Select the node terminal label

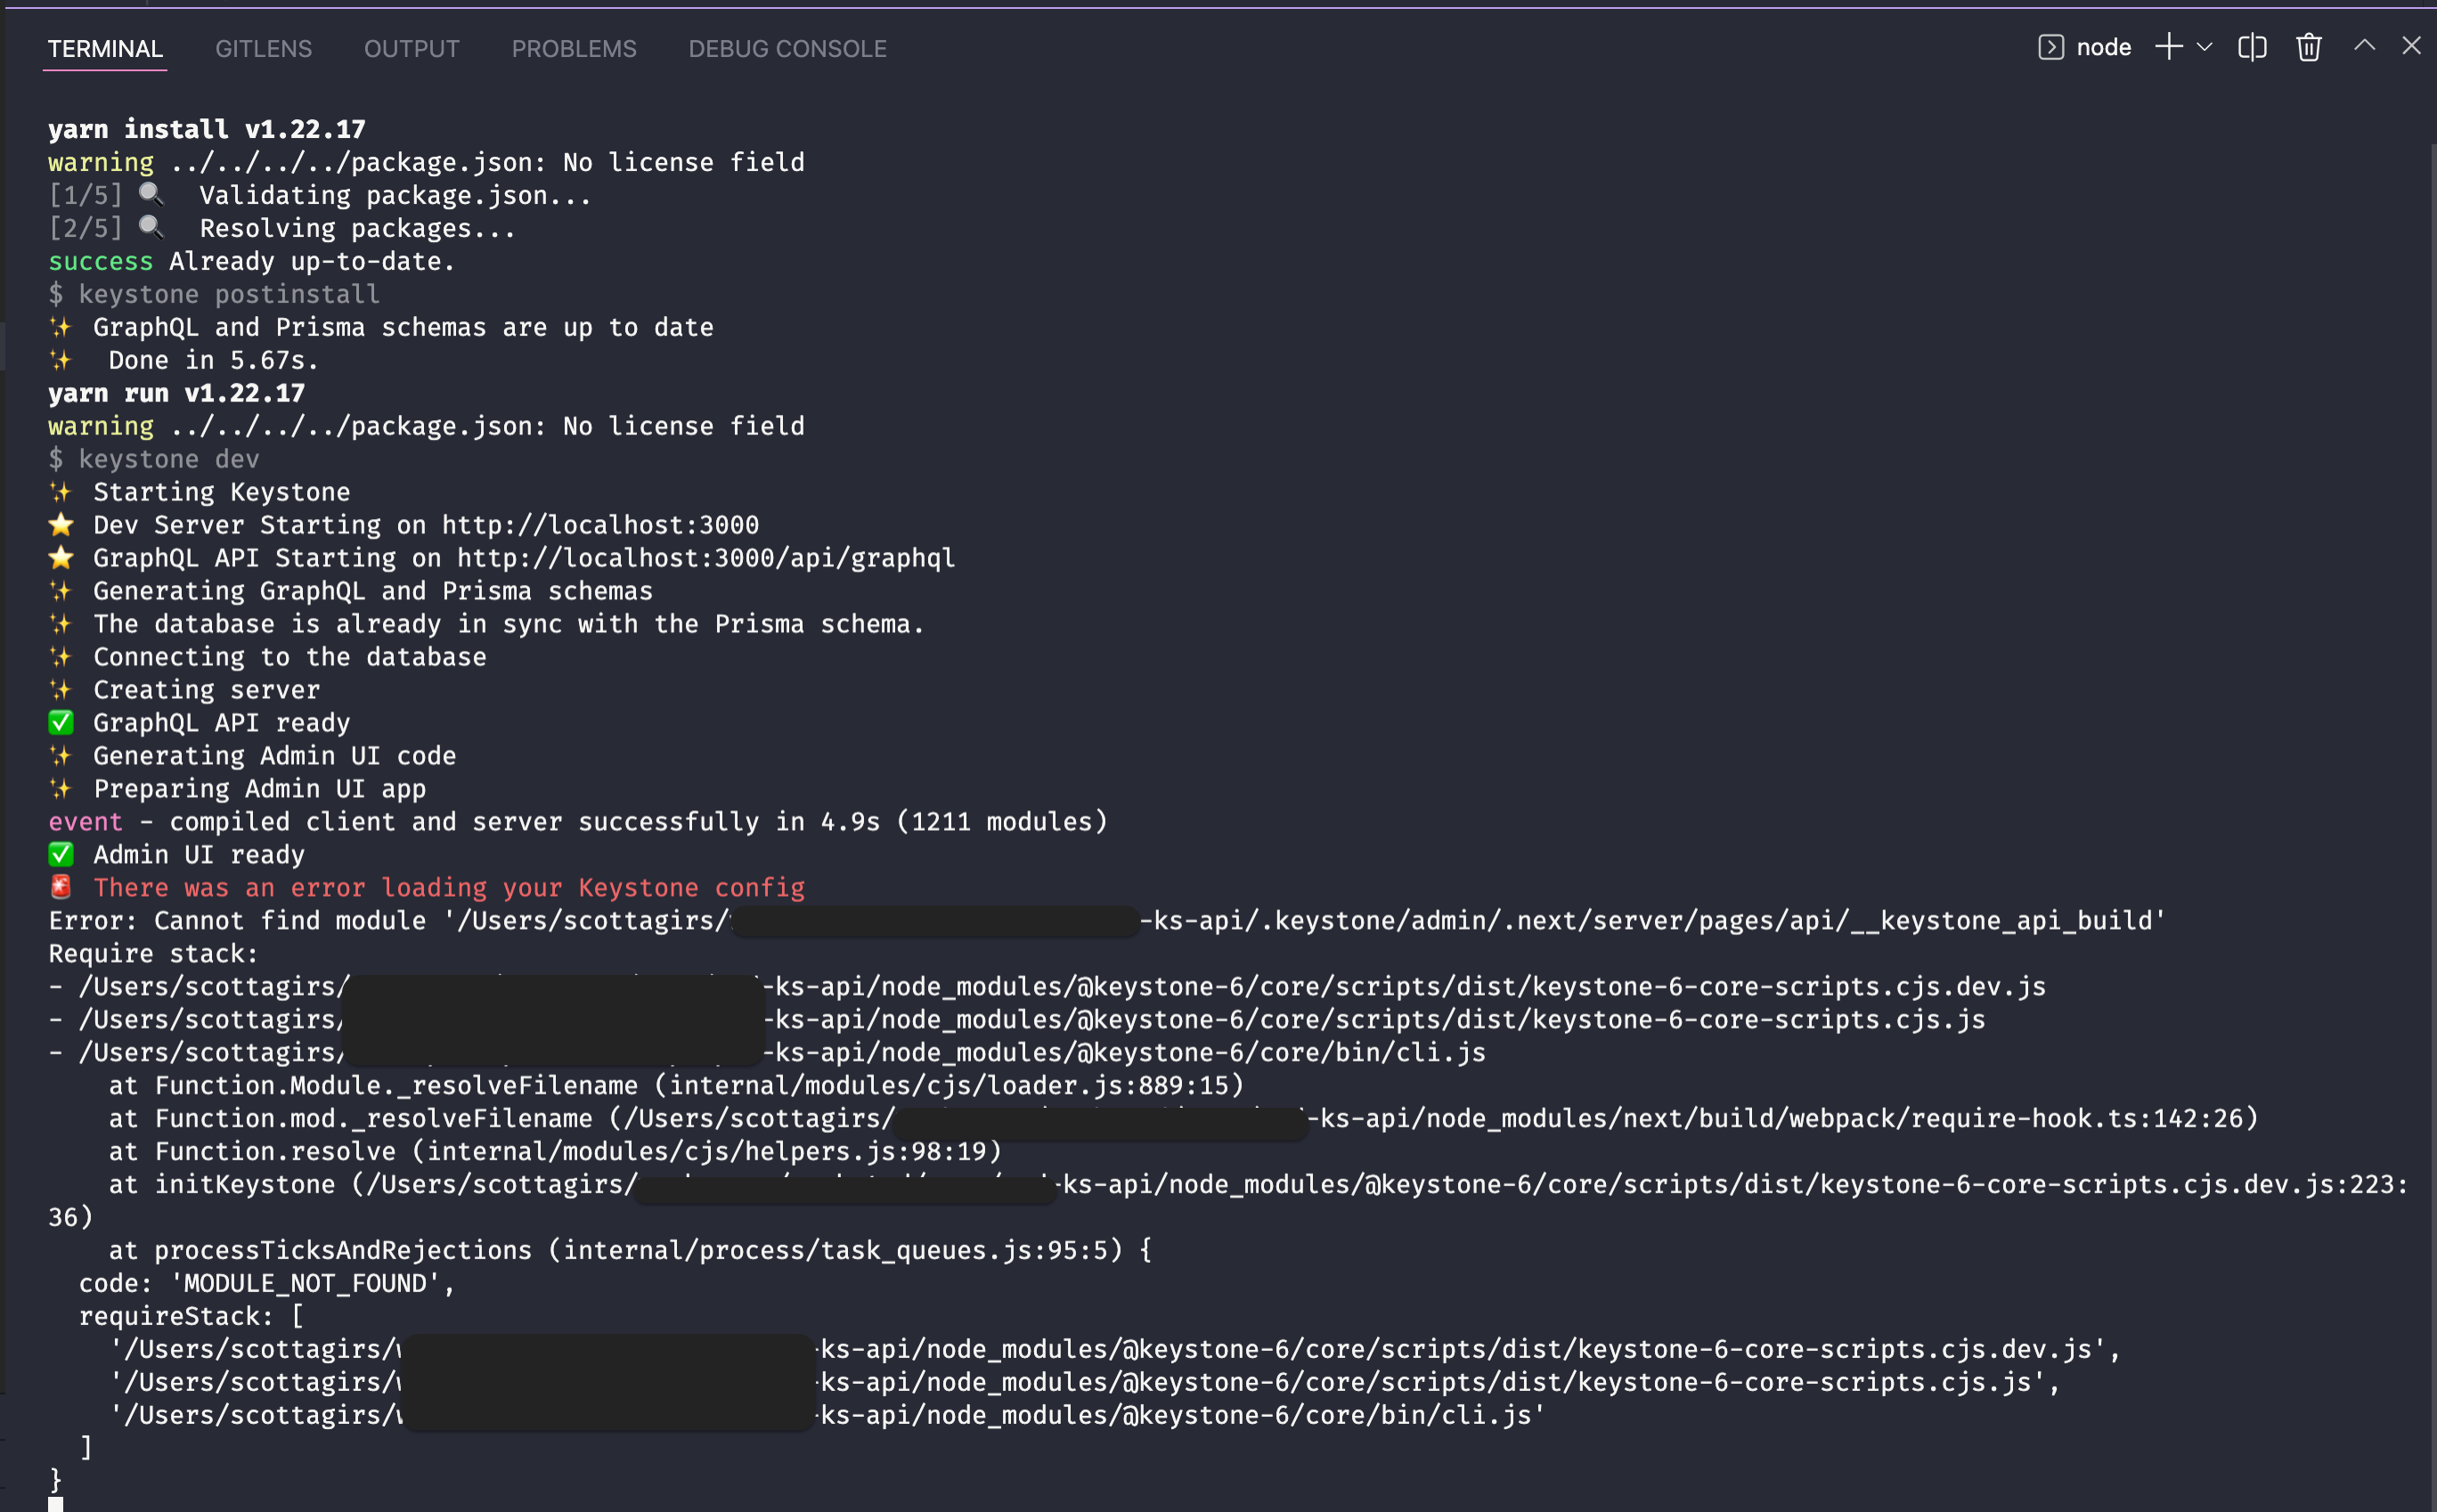[x=2104, y=47]
